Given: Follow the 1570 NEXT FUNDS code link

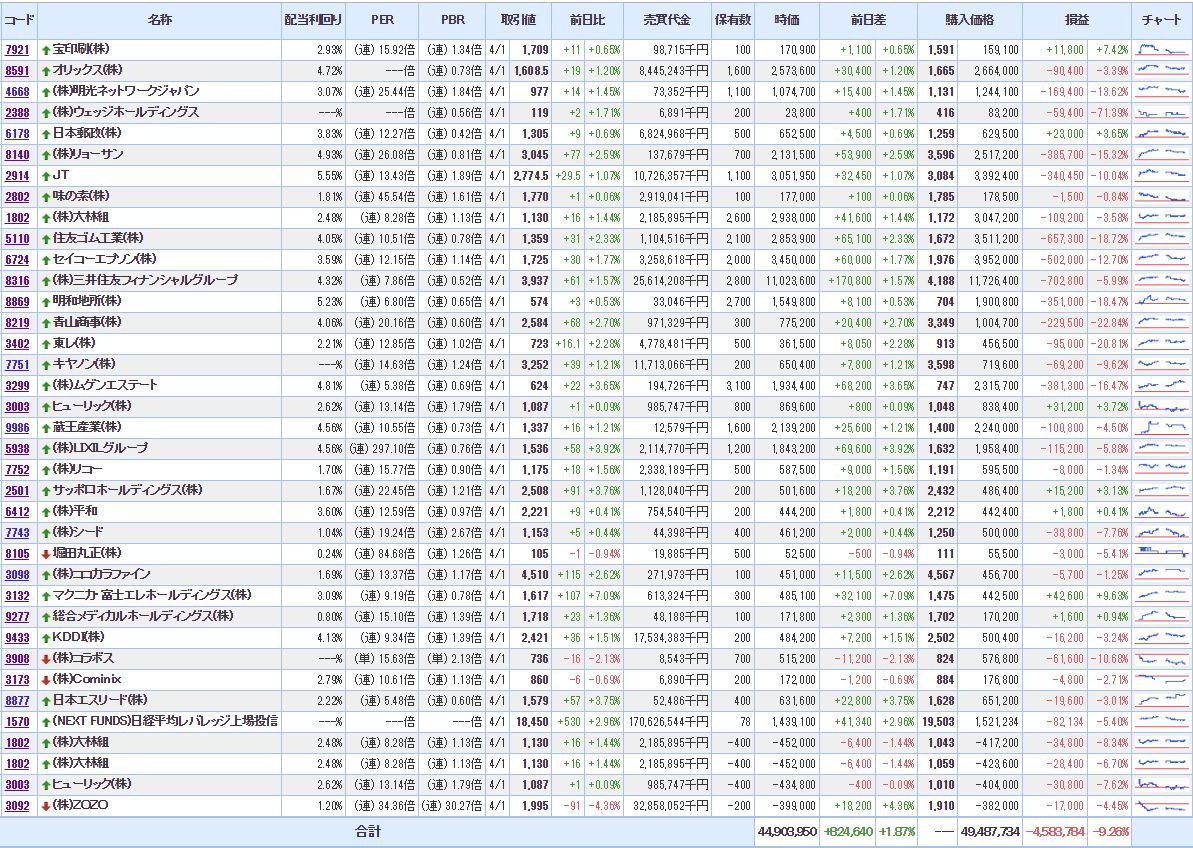Looking at the screenshot, I should [17, 721].
